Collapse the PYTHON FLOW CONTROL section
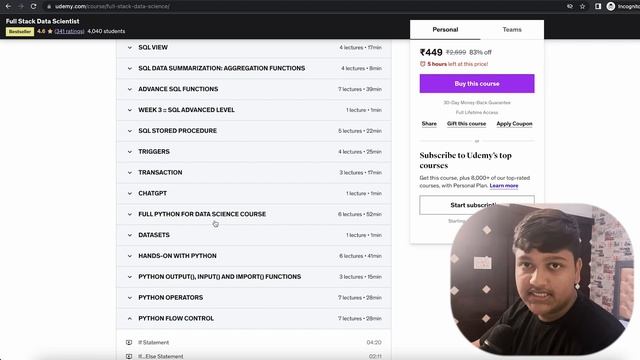640x360 pixels. click(x=253, y=318)
